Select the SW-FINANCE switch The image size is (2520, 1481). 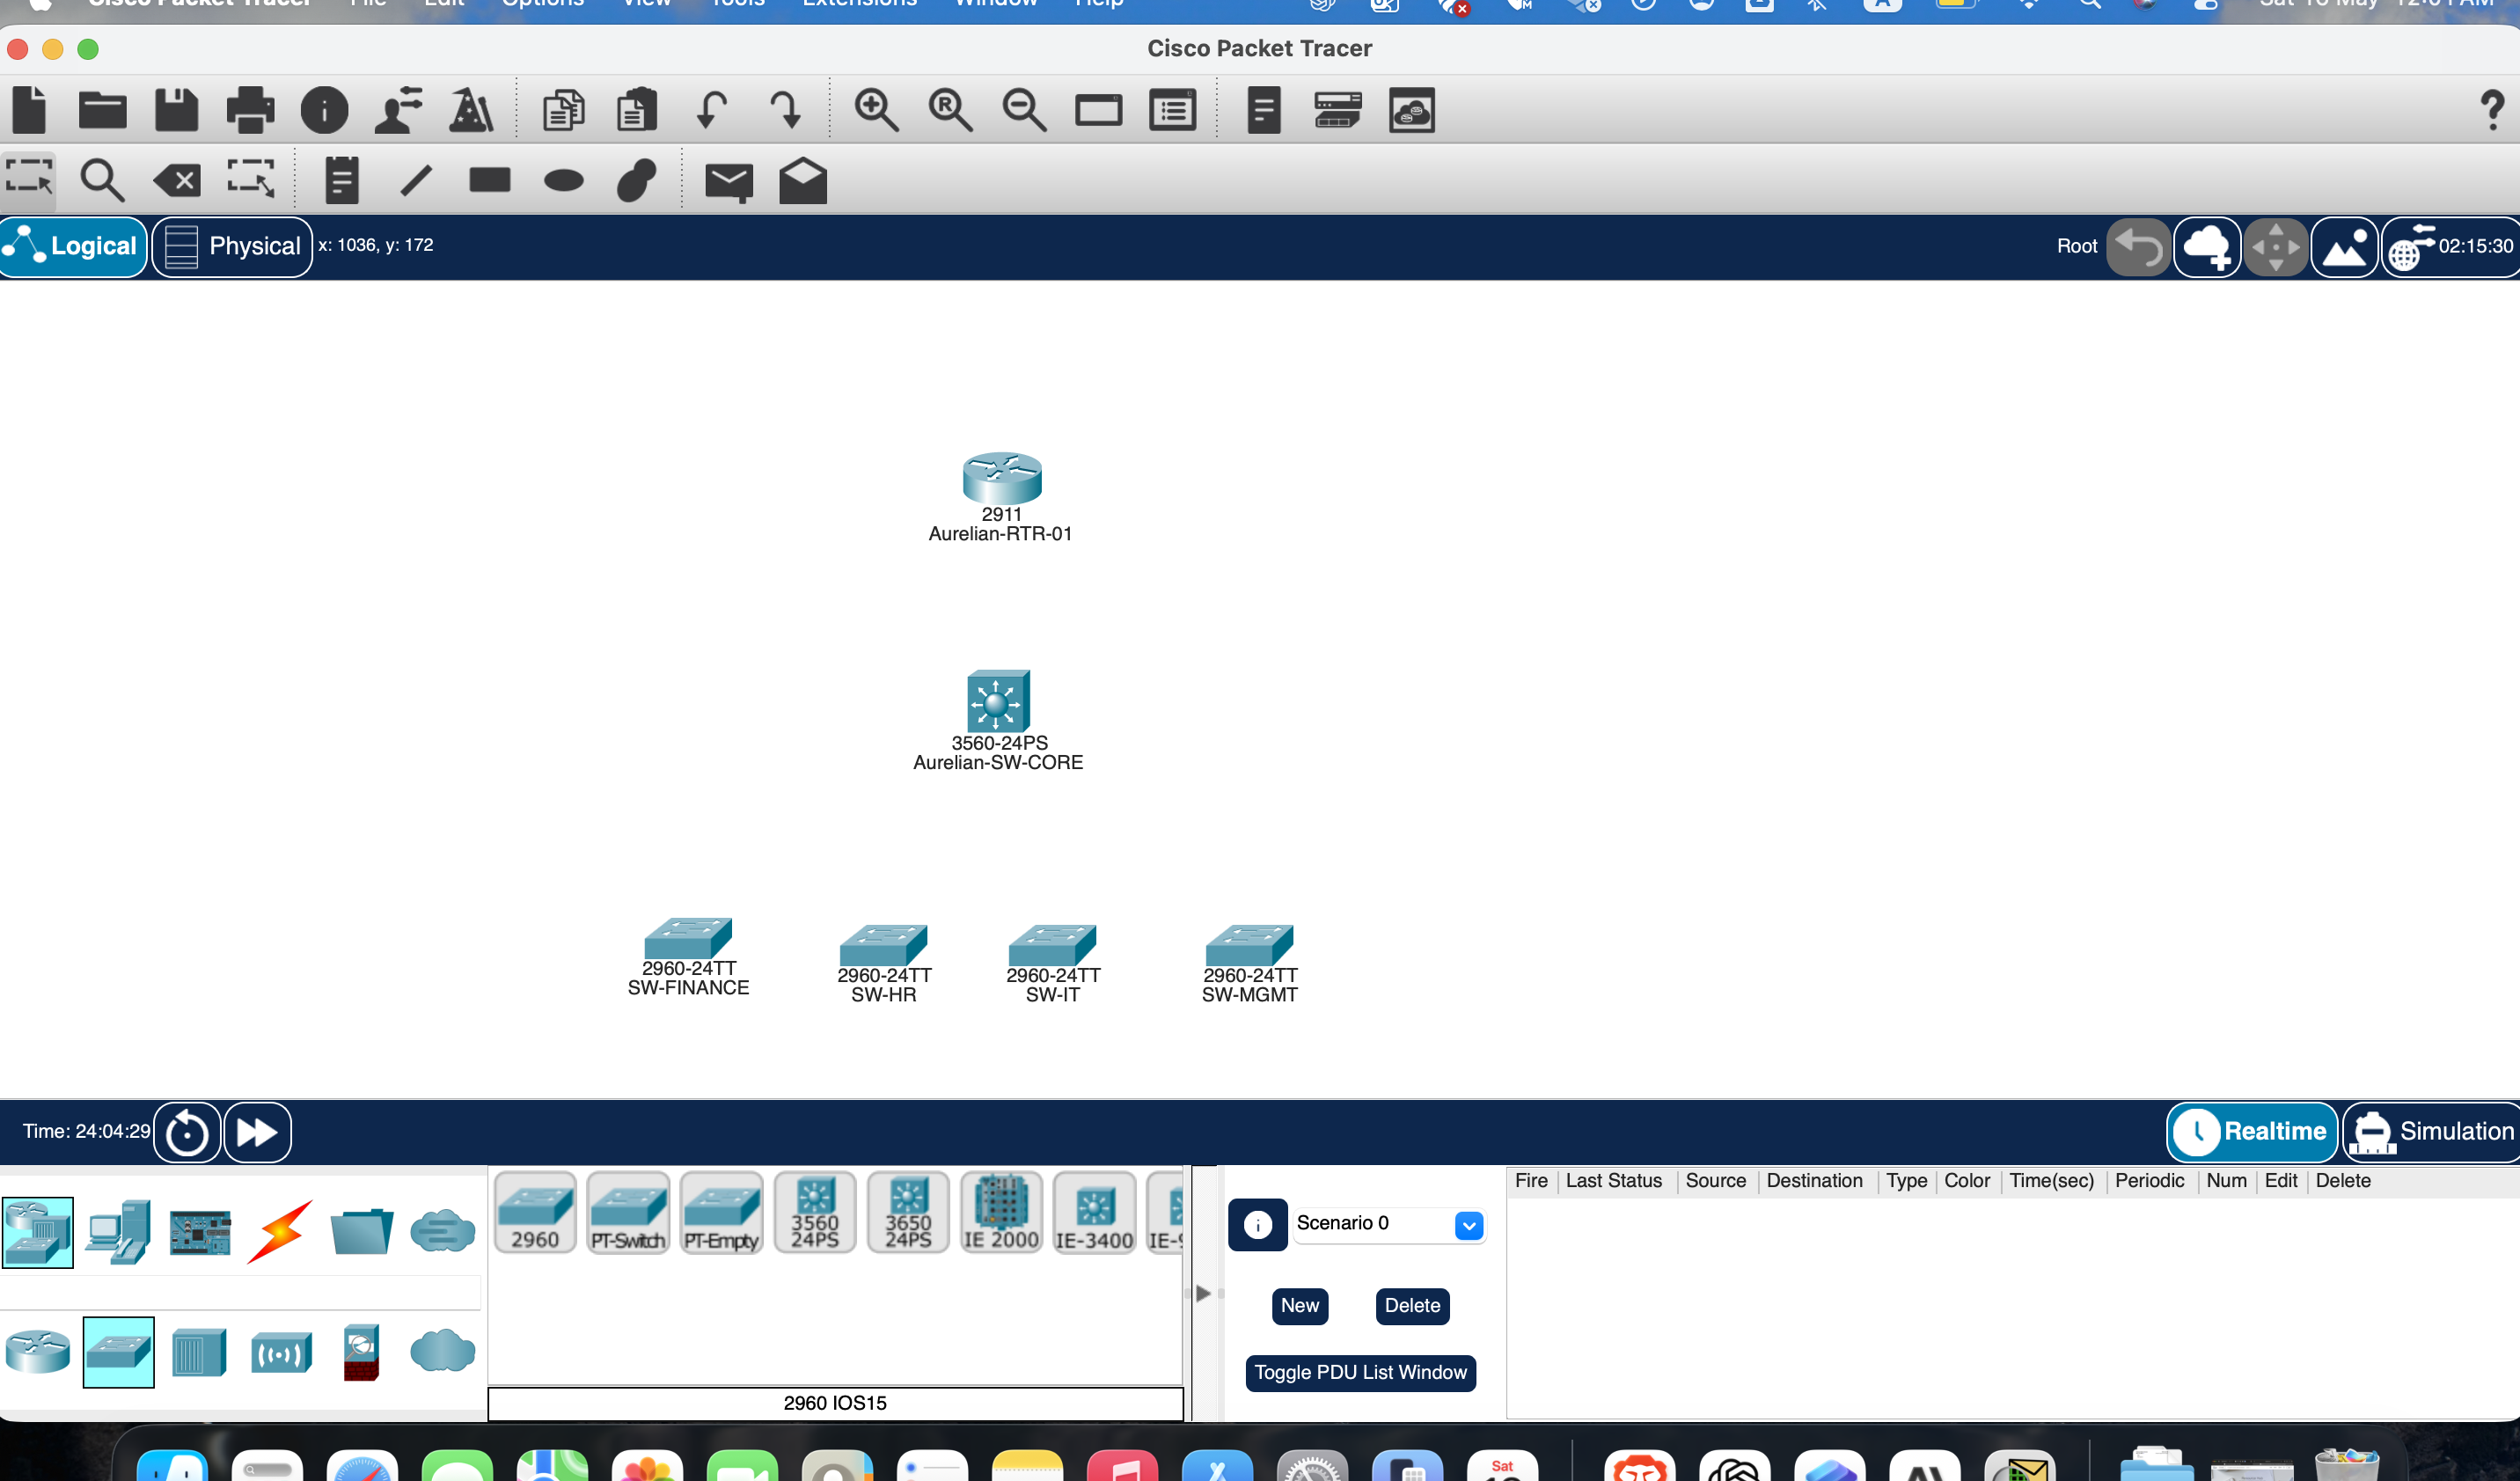[x=688, y=939]
